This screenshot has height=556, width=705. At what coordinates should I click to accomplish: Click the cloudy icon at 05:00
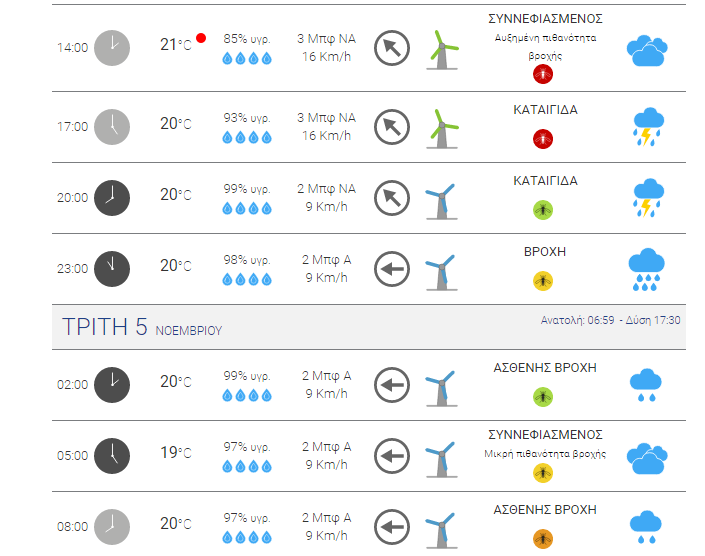tap(647, 458)
